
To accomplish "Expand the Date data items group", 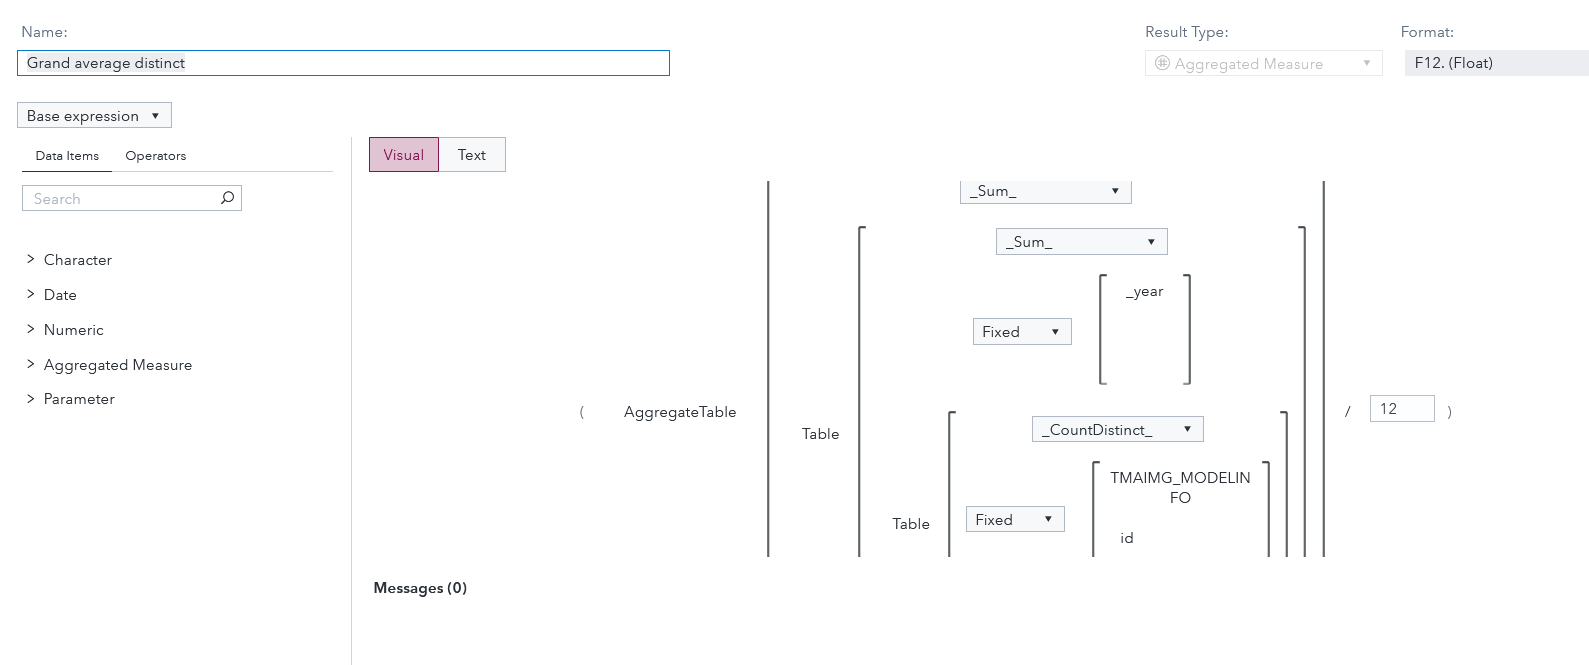I will pos(31,294).
